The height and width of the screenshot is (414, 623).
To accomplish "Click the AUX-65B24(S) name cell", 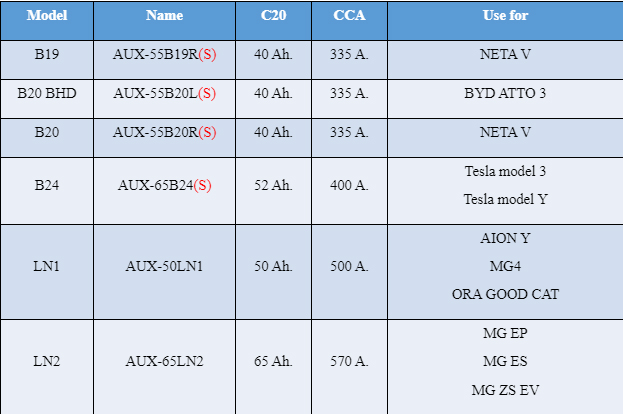I will (164, 191).
